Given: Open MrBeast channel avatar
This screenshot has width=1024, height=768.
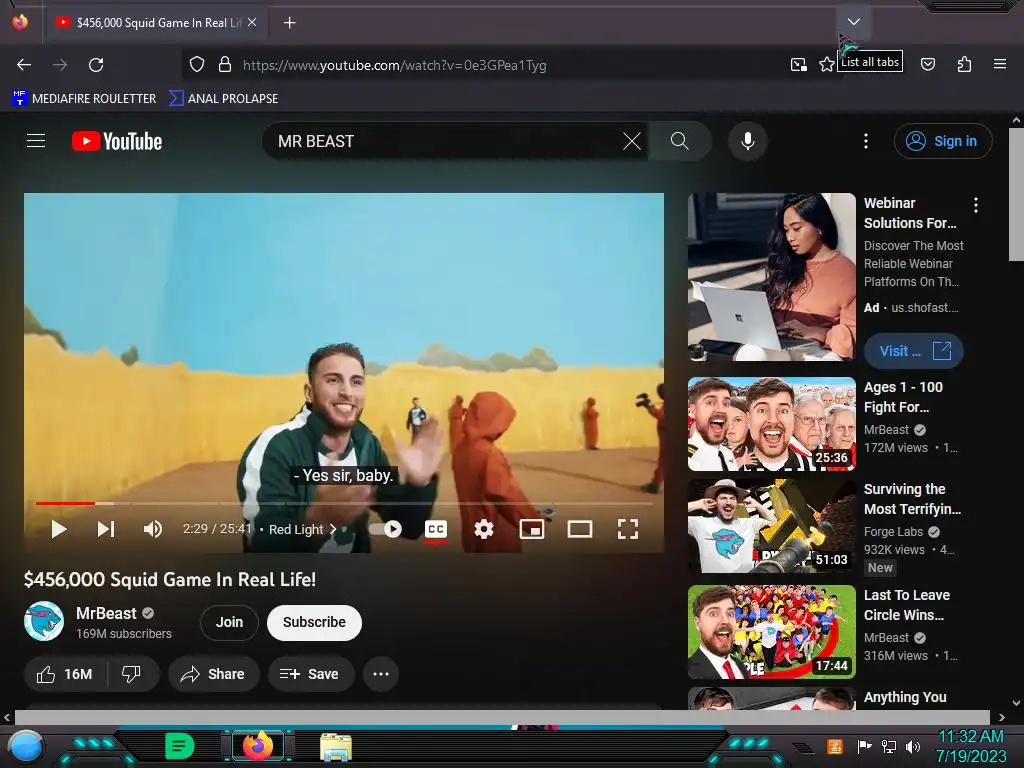Looking at the screenshot, I should coord(44,621).
